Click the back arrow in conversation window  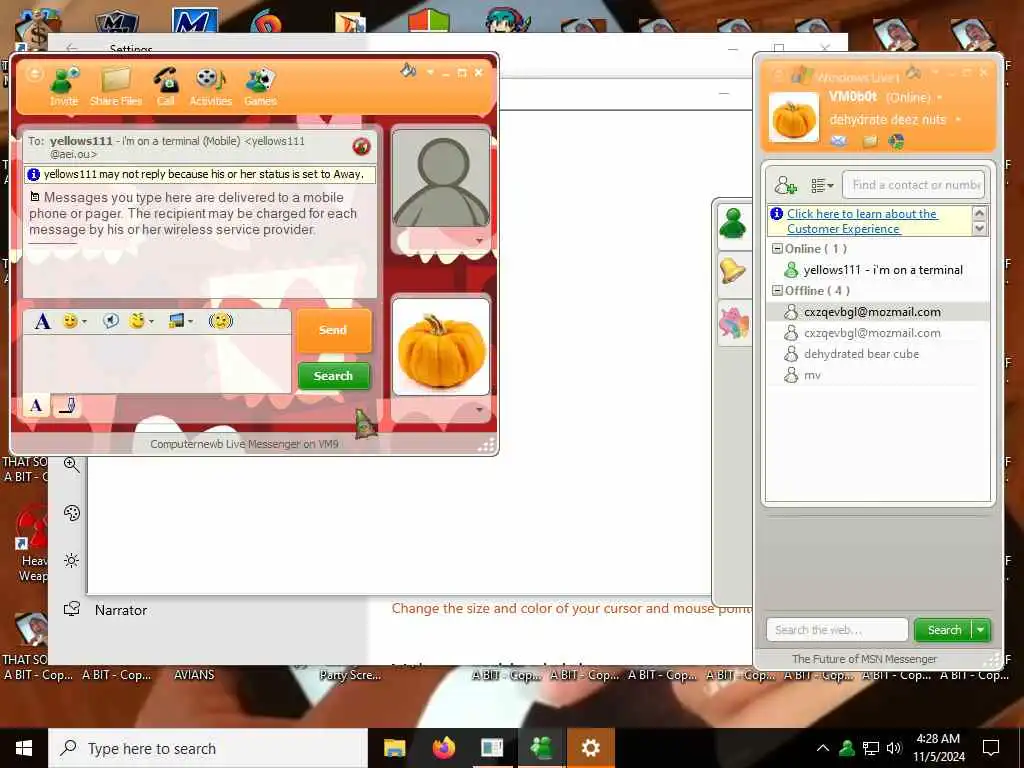(x=34, y=74)
